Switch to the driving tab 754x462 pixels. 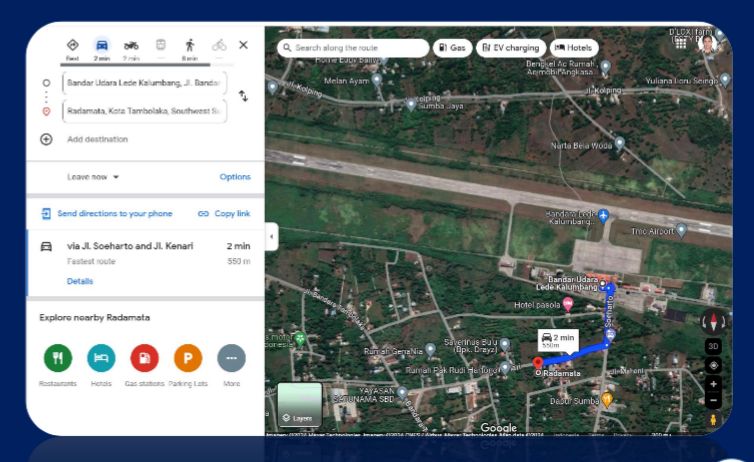[x=101, y=45]
